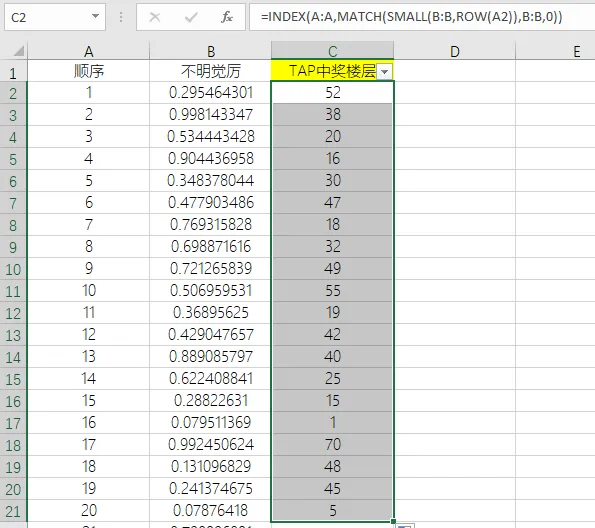Select row 10 header
595x528 pixels.
(13, 270)
